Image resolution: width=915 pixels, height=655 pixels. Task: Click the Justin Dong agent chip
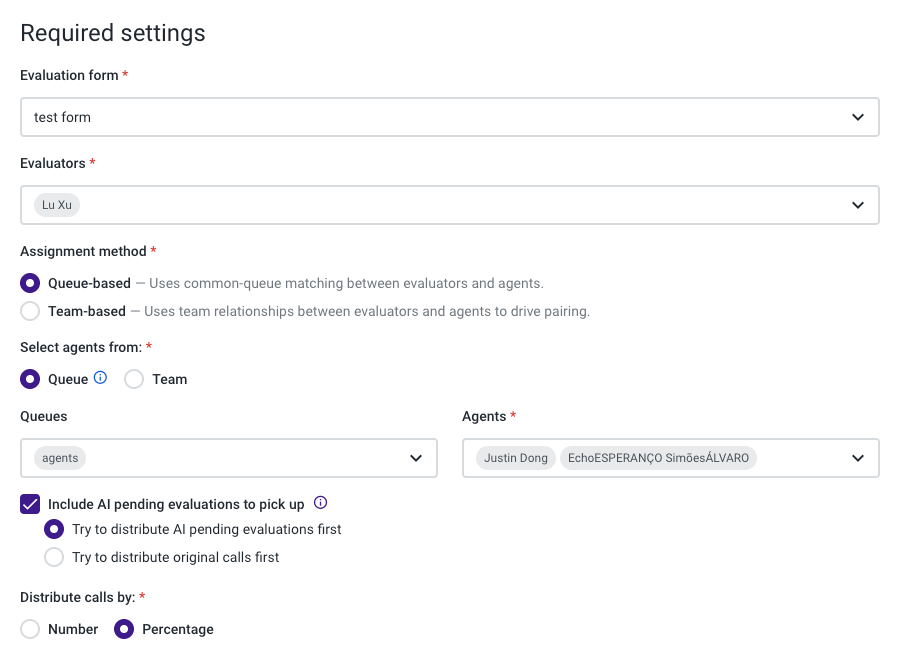pyautogui.click(x=516, y=458)
